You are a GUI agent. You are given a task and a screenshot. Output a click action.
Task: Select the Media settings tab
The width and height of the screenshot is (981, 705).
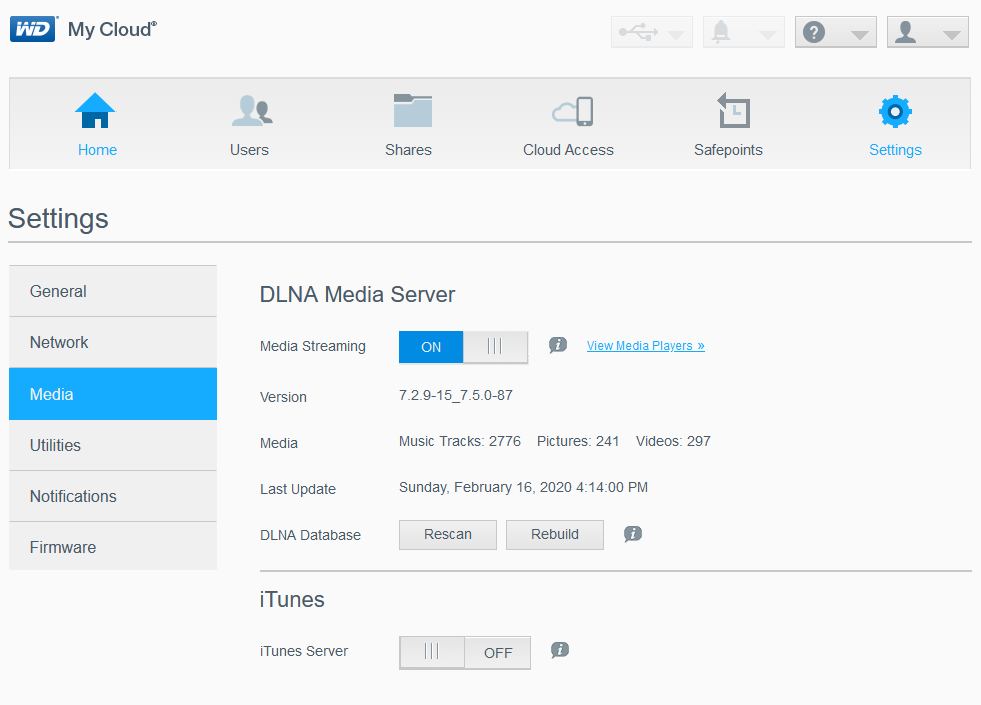113,394
